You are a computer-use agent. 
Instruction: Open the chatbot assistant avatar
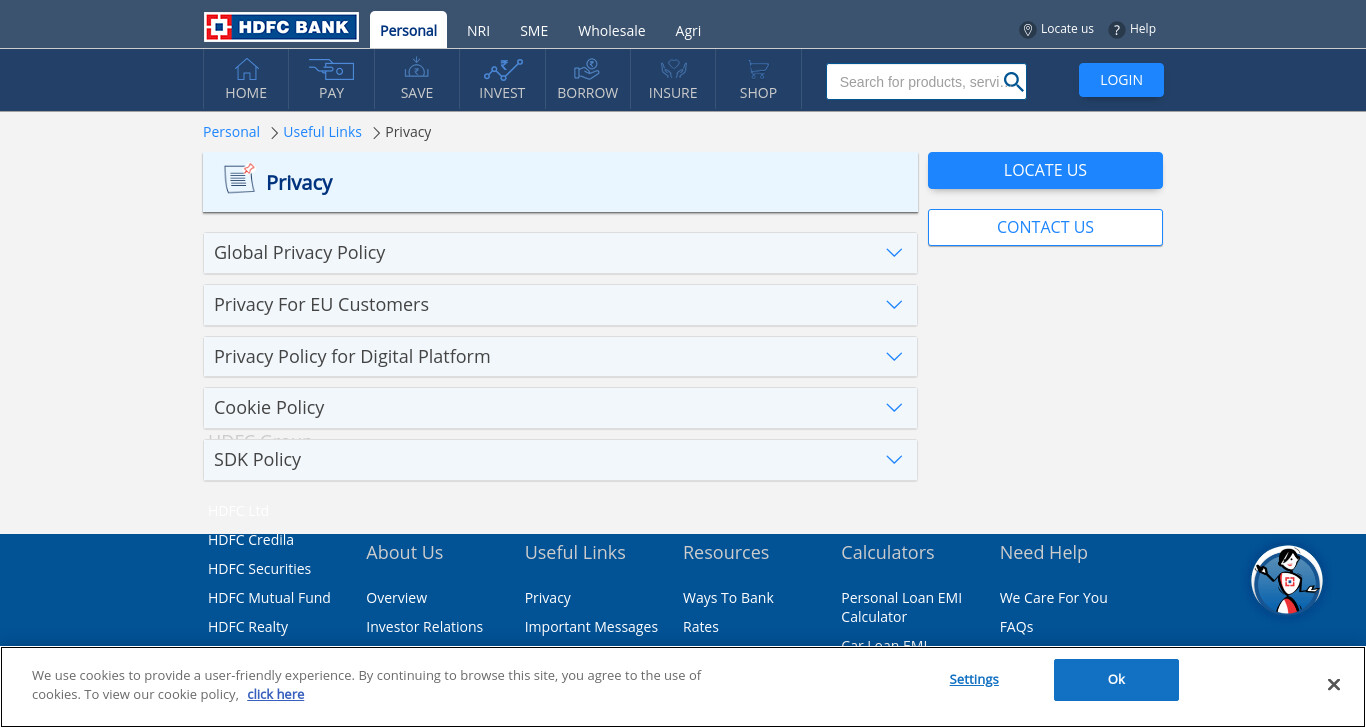point(1287,581)
